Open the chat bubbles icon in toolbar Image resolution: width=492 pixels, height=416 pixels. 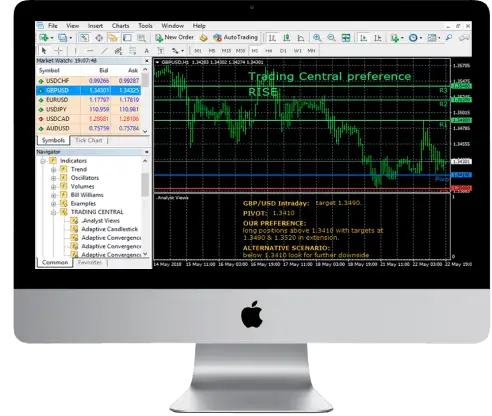[464, 38]
